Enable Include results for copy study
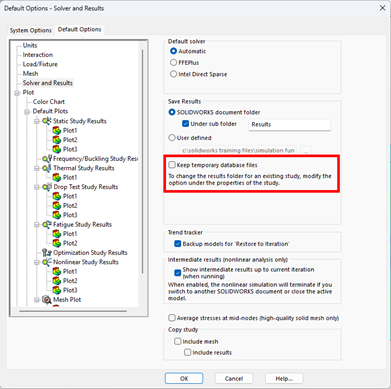This screenshot has width=391, height=389. (188, 352)
